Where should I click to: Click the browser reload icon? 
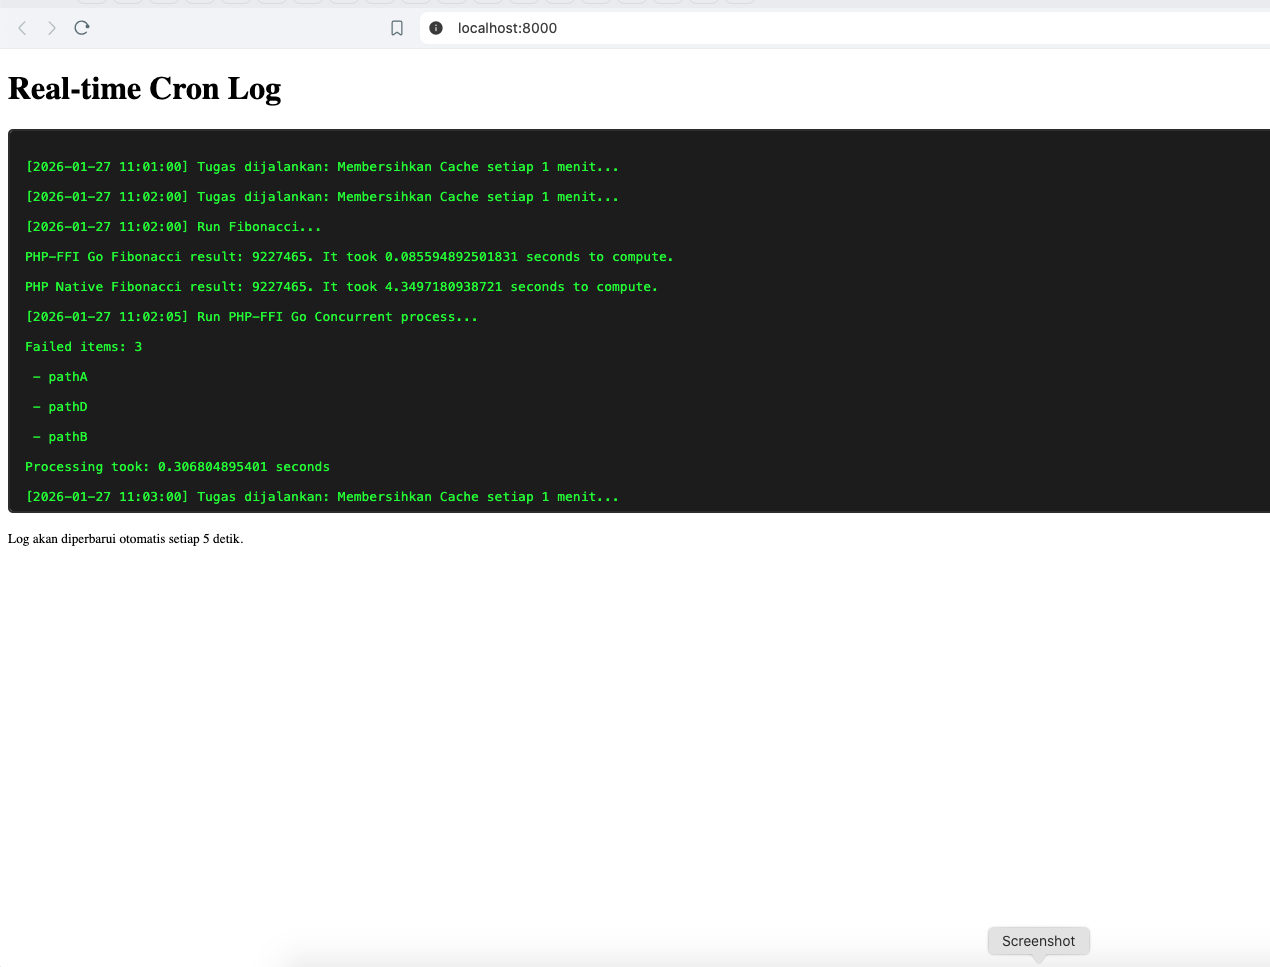(x=82, y=28)
